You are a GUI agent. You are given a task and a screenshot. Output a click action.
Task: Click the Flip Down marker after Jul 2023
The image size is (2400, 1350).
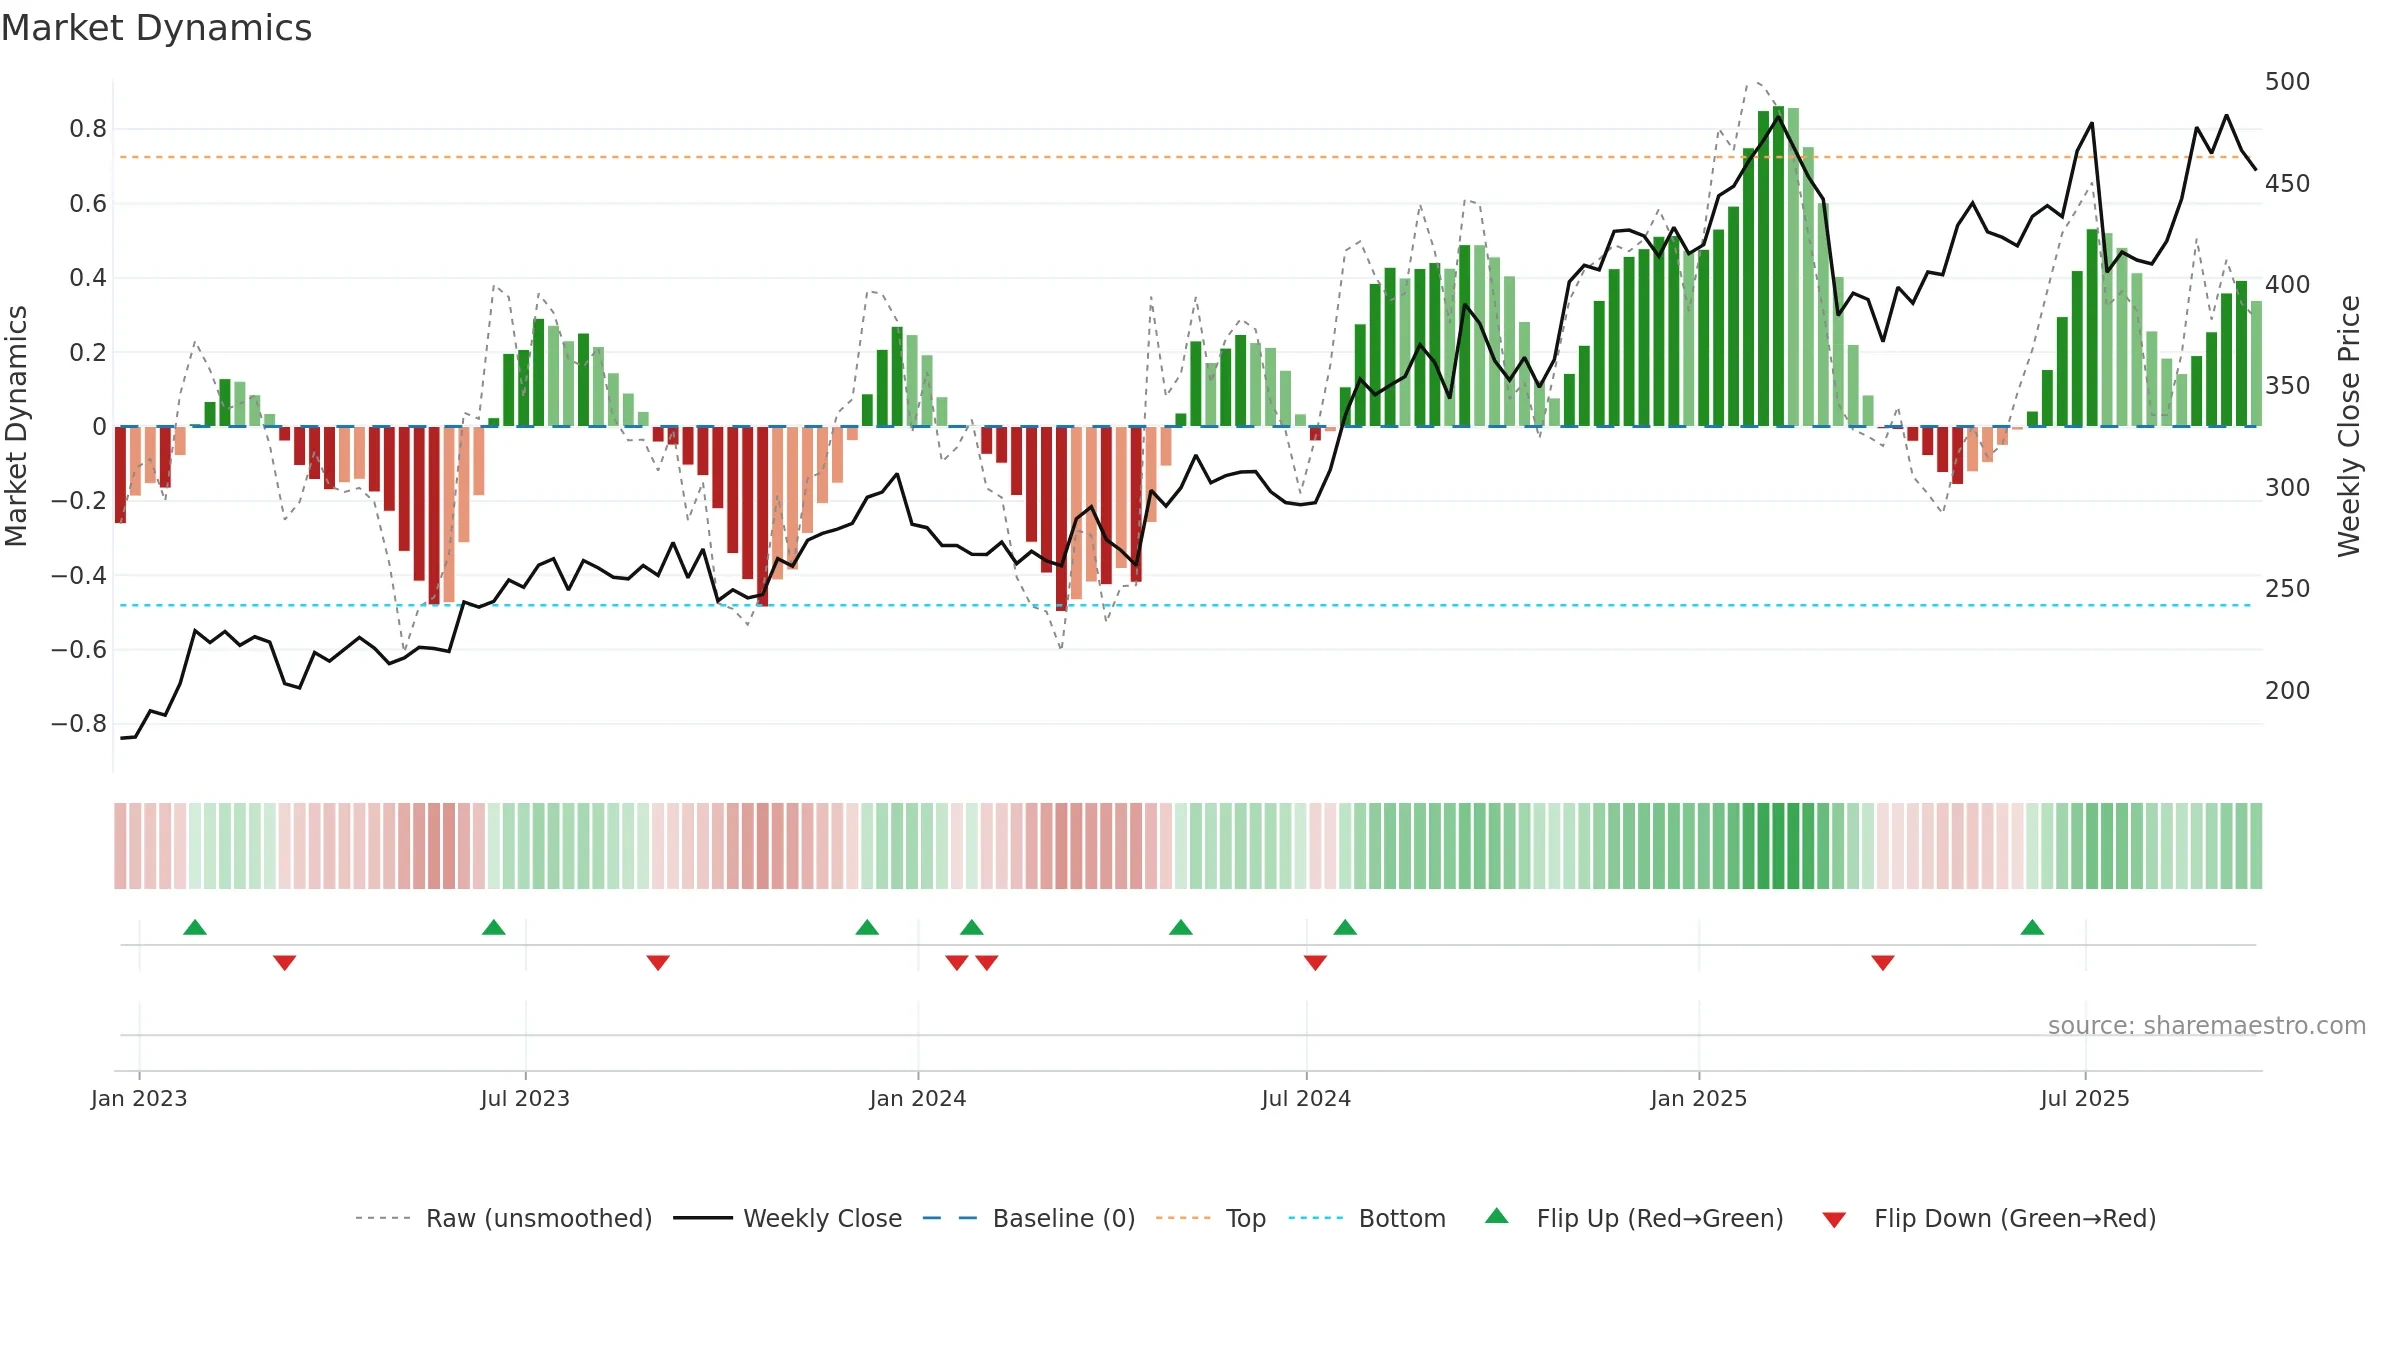(658, 963)
